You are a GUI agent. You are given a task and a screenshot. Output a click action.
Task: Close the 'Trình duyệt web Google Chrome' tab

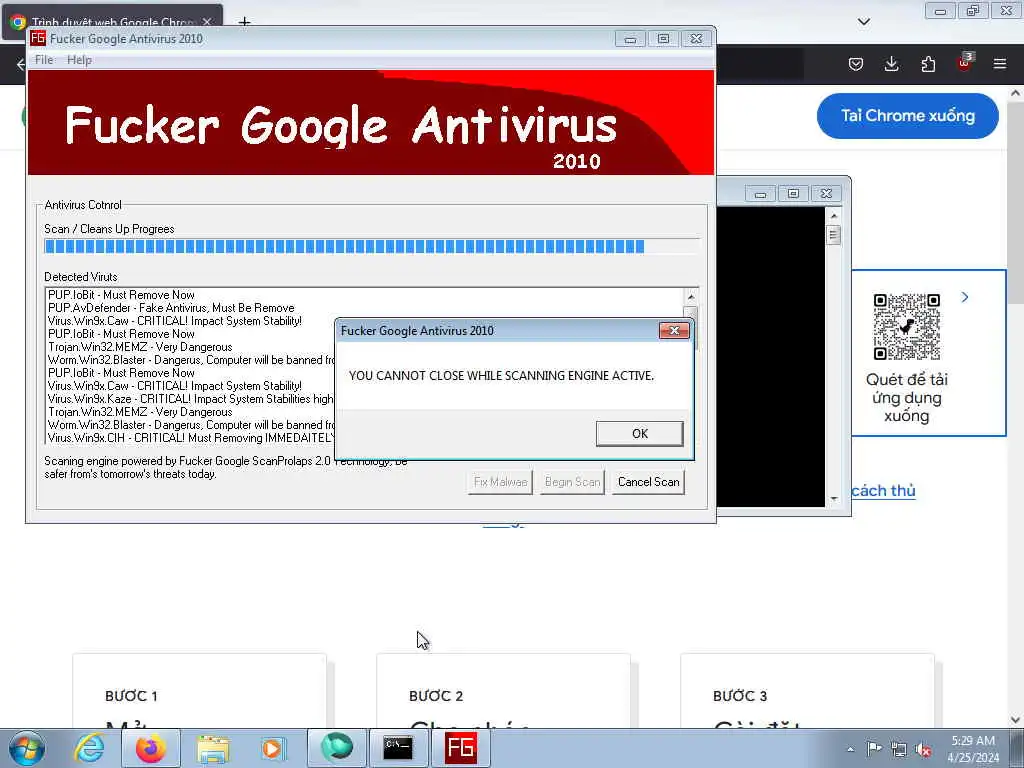coord(207,22)
